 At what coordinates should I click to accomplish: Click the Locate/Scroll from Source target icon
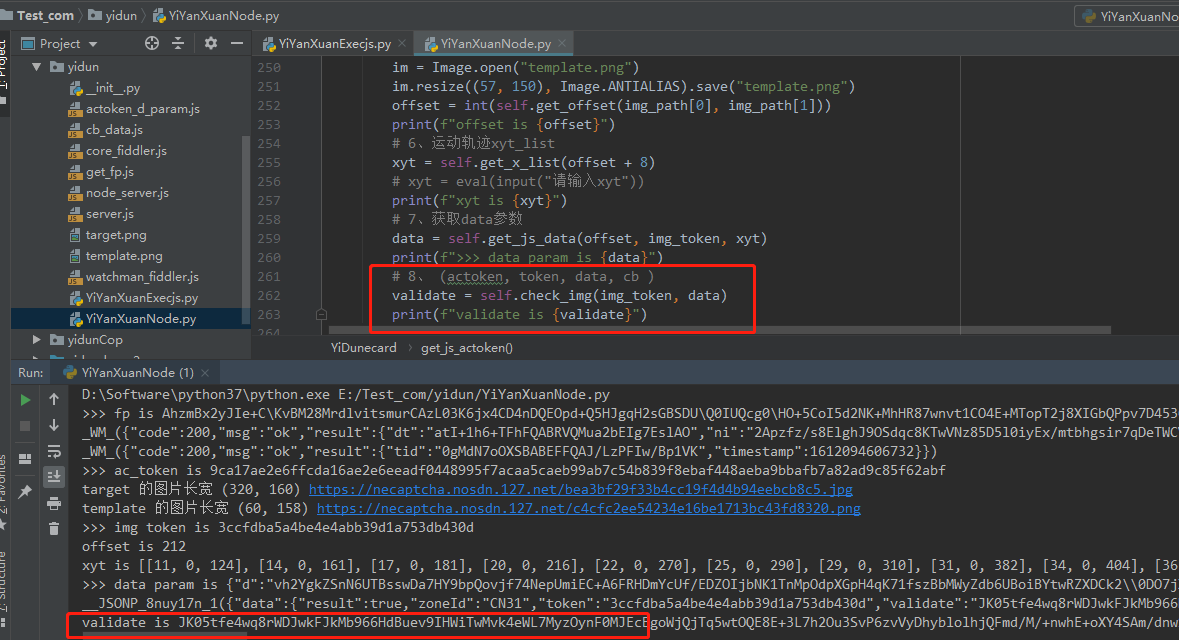click(x=152, y=44)
